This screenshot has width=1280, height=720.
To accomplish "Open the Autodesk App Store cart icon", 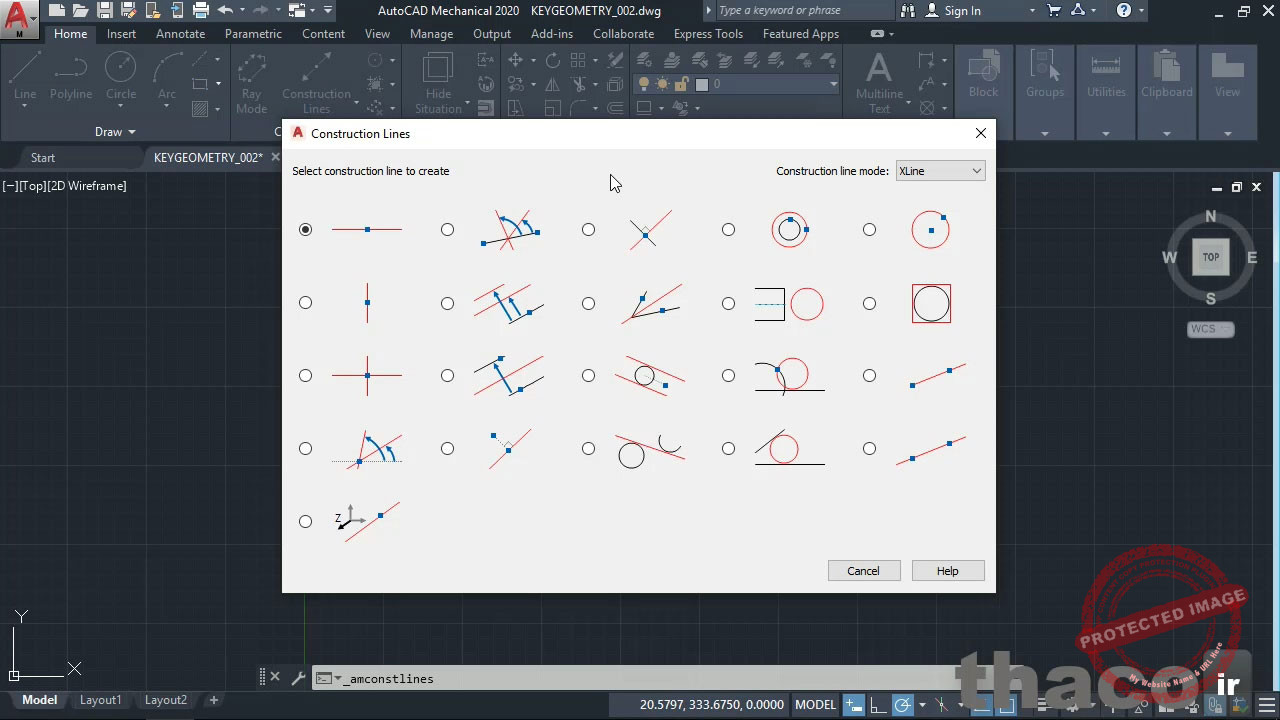I will [1053, 11].
